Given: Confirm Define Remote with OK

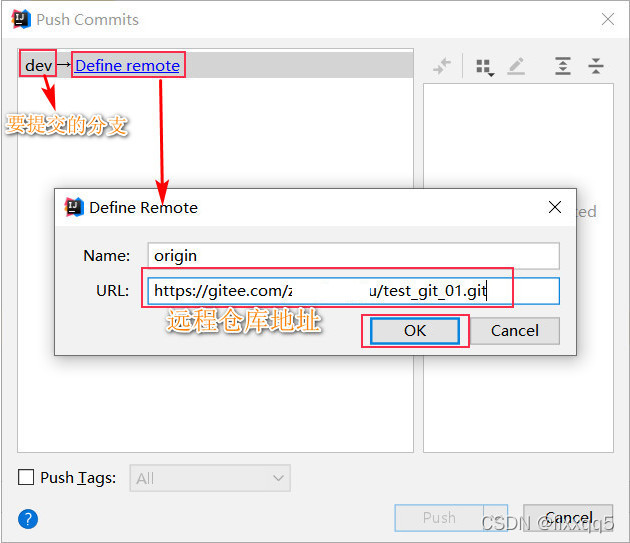Looking at the screenshot, I should [x=415, y=331].
